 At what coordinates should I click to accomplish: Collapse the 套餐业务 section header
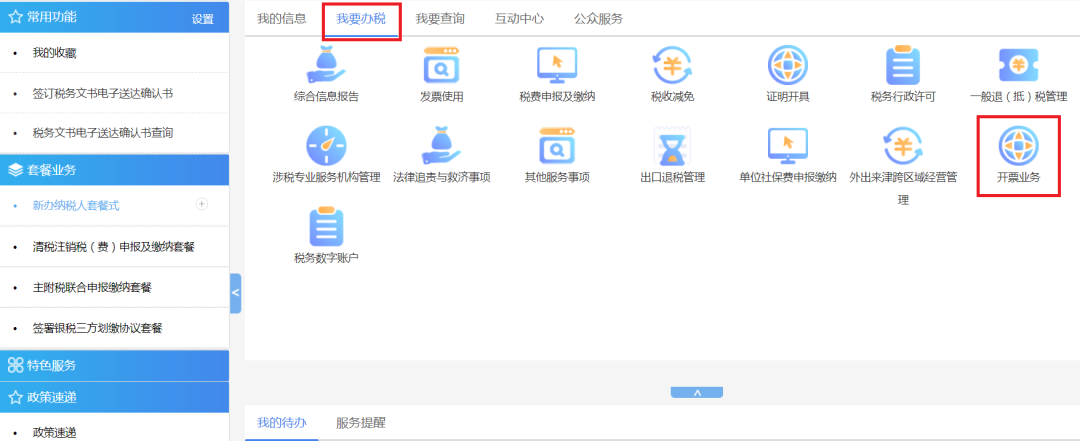point(114,169)
